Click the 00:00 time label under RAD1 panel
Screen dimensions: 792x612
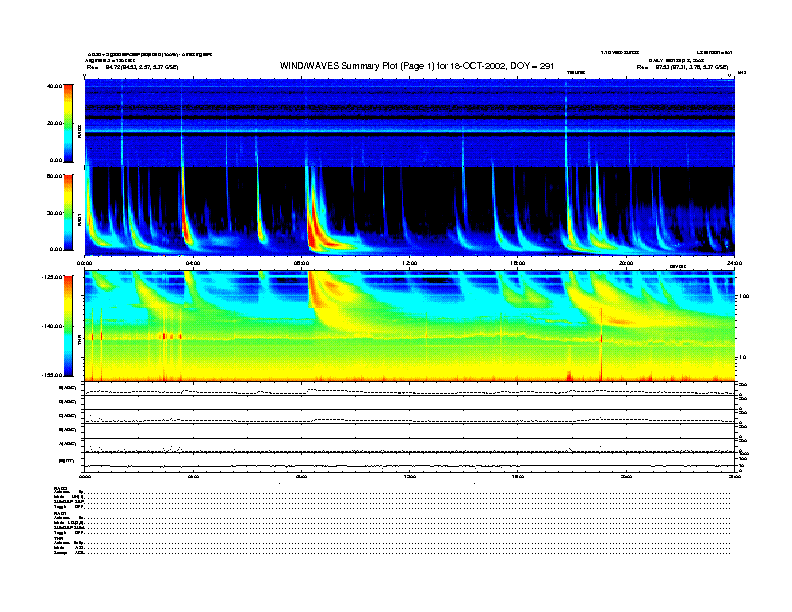tap(84, 263)
